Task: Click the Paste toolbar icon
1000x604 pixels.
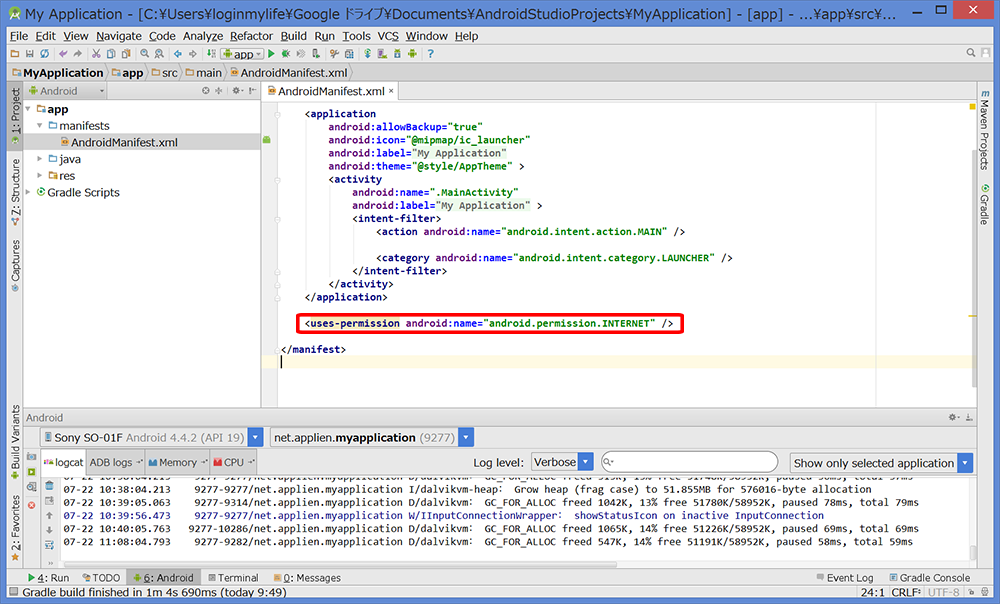Action: coord(126,54)
